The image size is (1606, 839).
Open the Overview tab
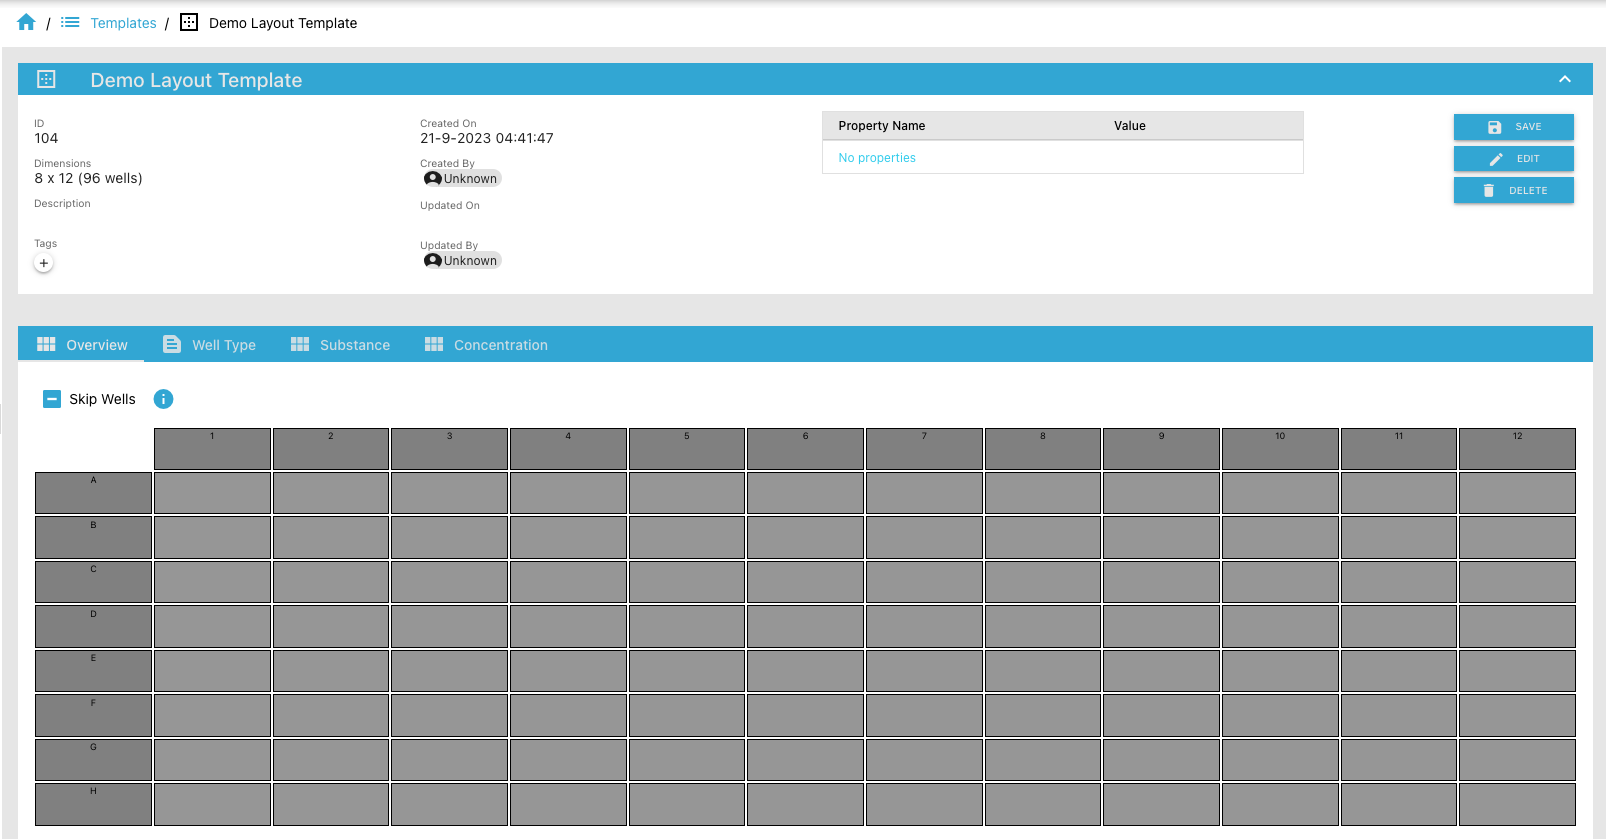coord(82,345)
